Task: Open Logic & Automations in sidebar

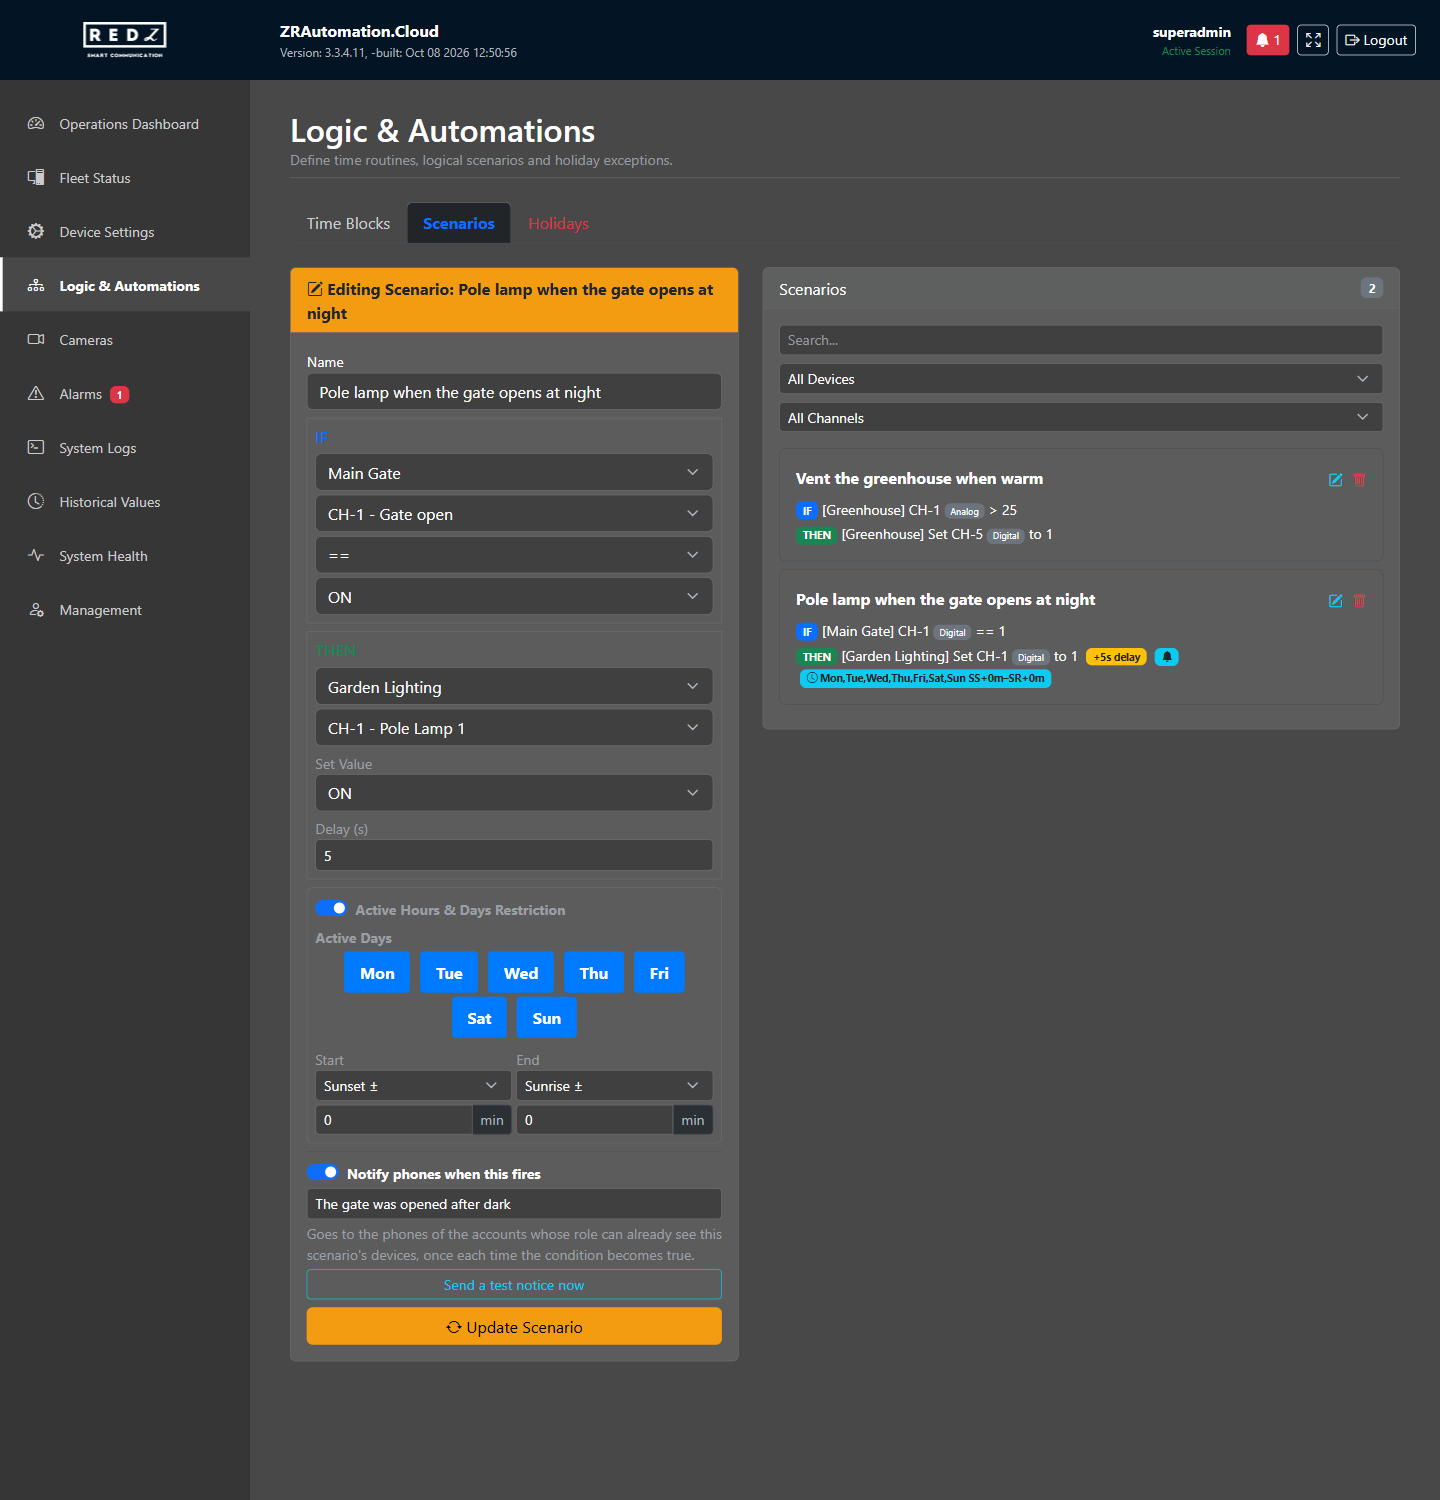Action: (x=125, y=286)
